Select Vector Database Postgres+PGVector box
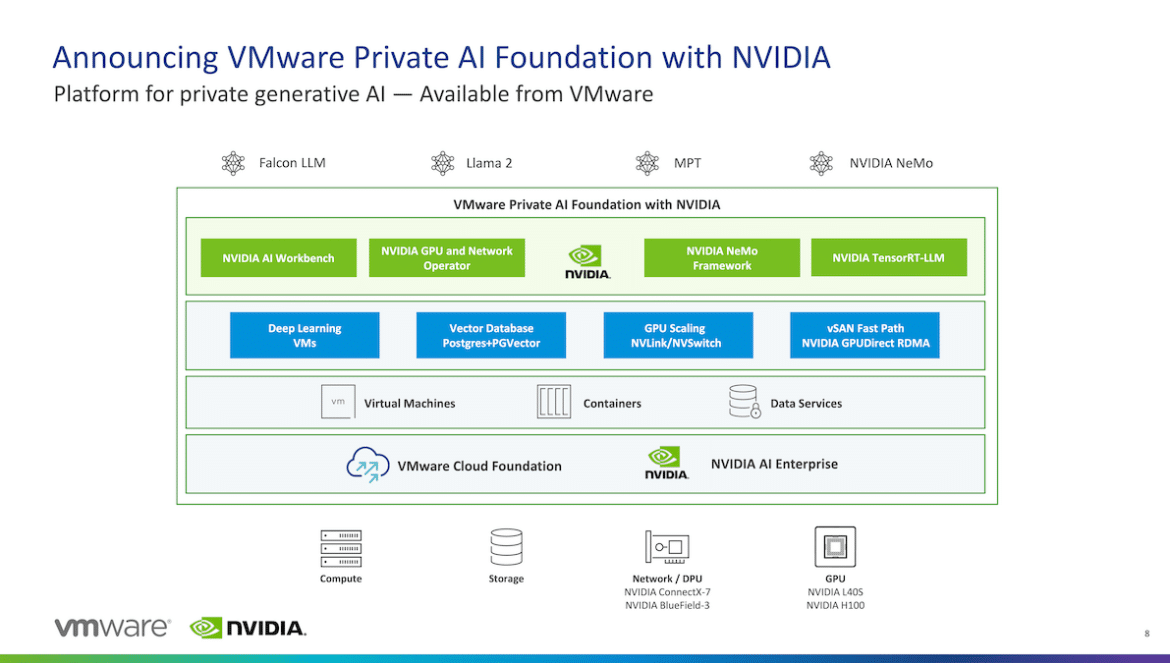This screenshot has height=663, width=1170. tap(491, 335)
